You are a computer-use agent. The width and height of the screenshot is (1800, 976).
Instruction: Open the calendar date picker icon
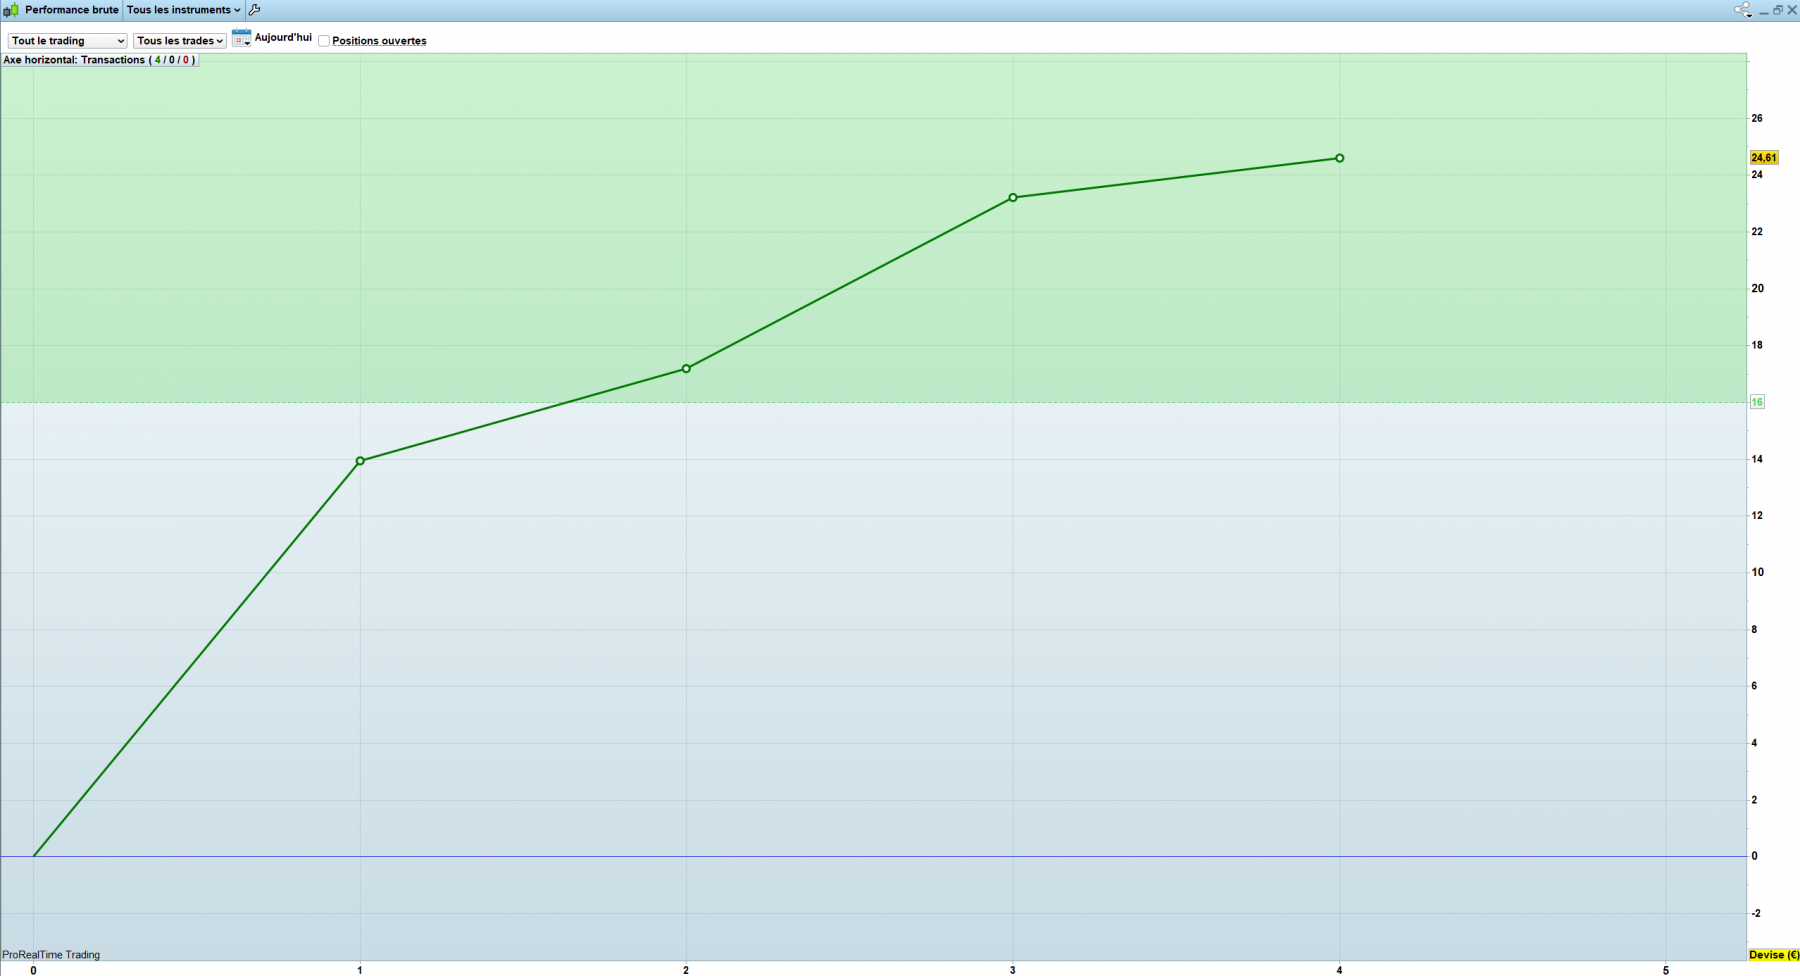241,38
